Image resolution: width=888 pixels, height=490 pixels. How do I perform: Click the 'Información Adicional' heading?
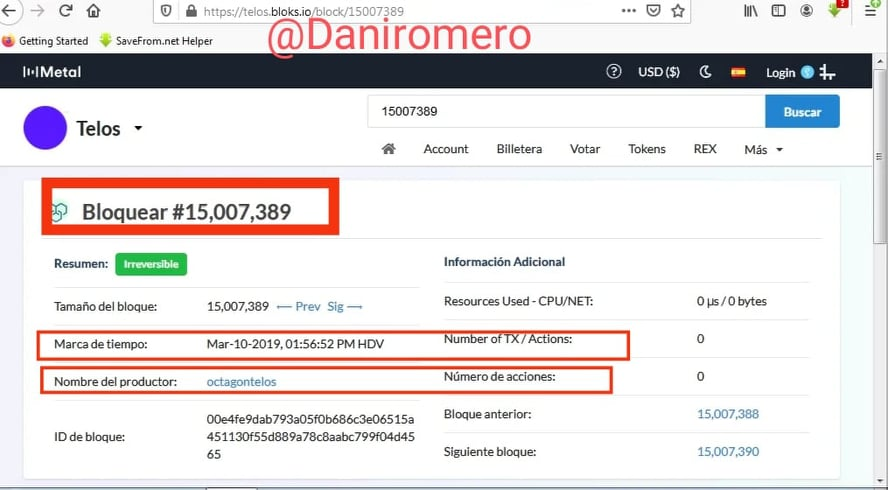click(504, 262)
